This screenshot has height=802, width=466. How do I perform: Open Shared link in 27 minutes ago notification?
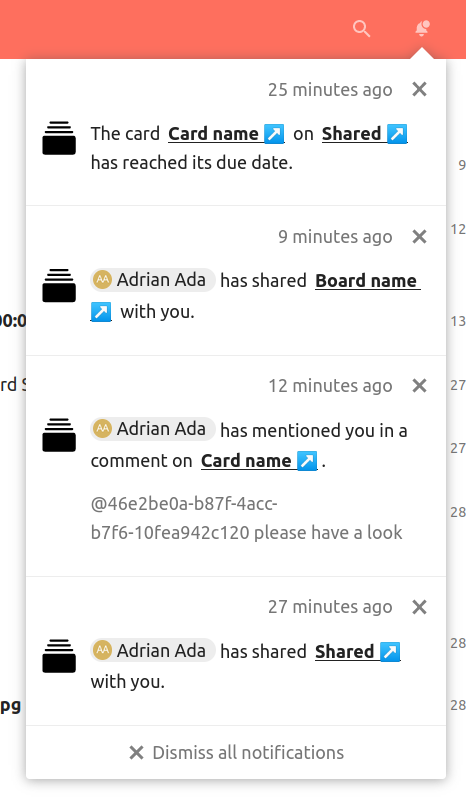(x=358, y=652)
